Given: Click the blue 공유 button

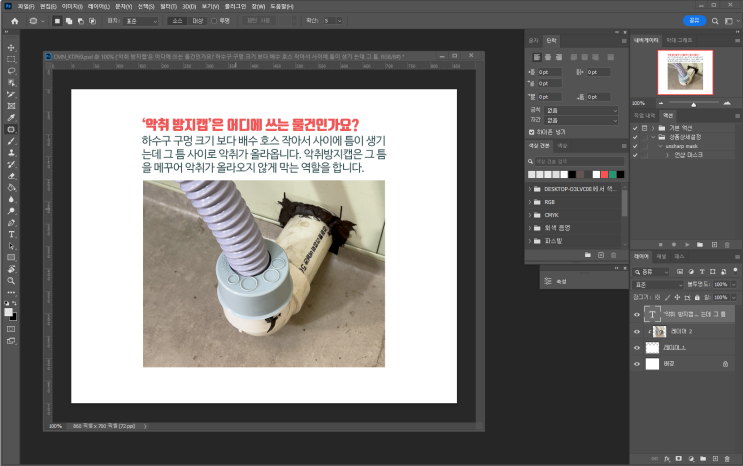Looking at the screenshot, I should coord(695,19).
